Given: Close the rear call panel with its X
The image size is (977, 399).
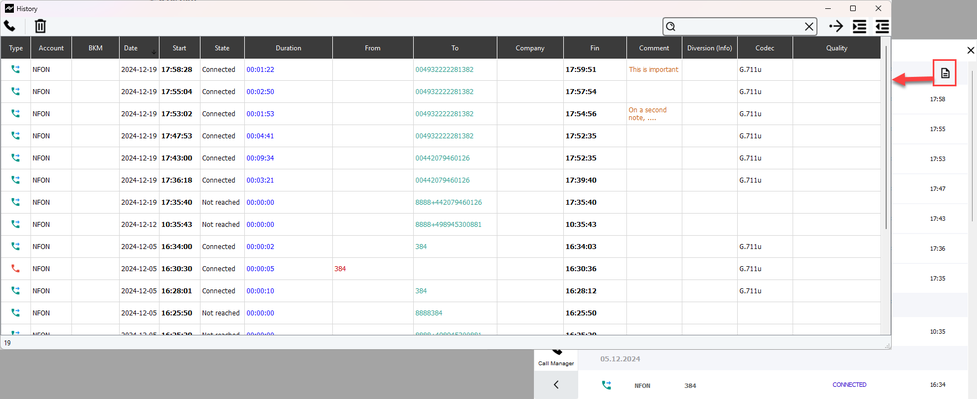Looking at the screenshot, I should [x=970, y=50].
